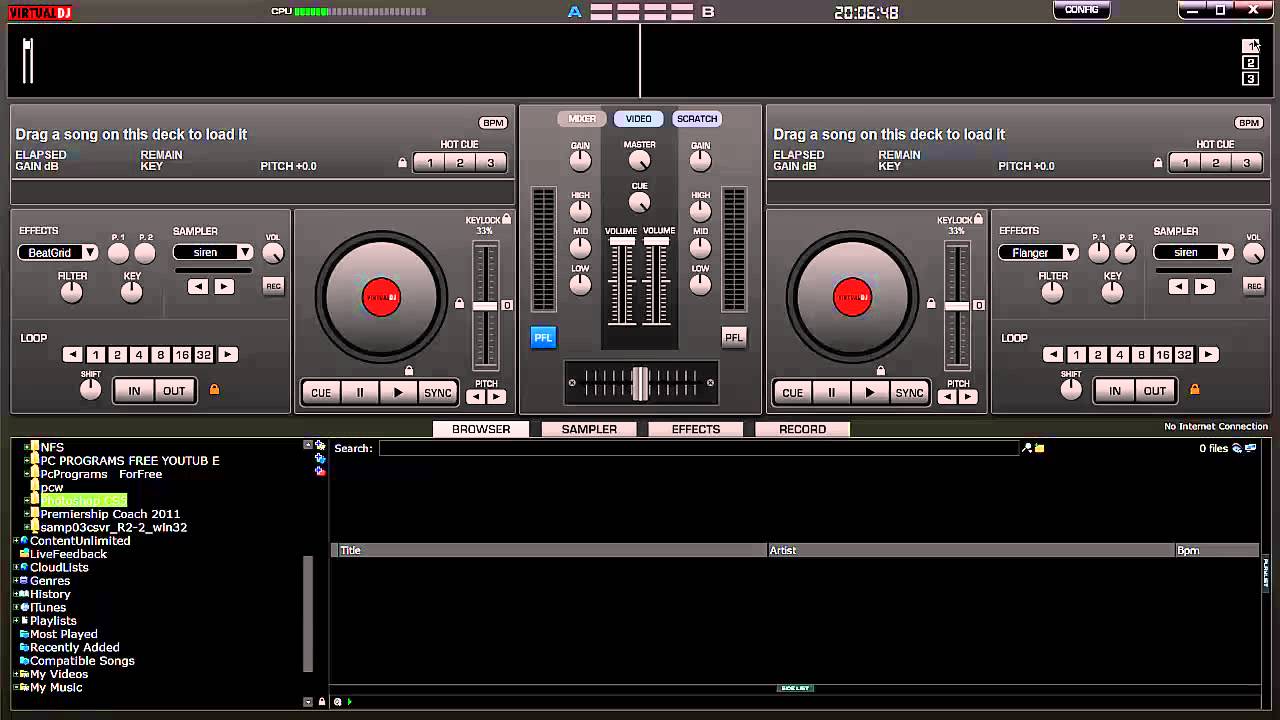Toggle the right channel PFL headphone cue
This screenshot has width=1280, height=720.
(x=734, y=338)
